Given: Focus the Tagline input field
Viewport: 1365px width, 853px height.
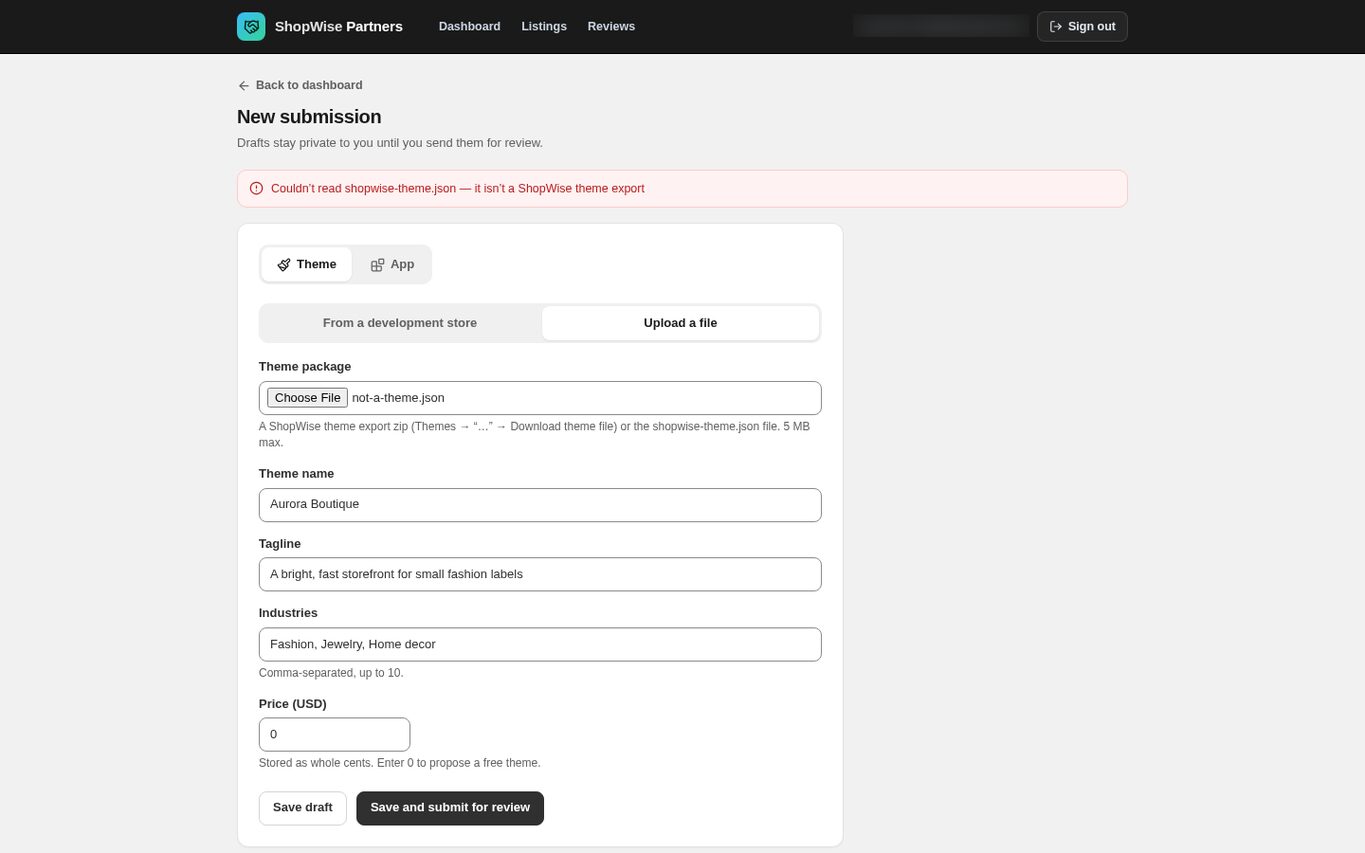Looking at the screenshot, I should (540, 574).
